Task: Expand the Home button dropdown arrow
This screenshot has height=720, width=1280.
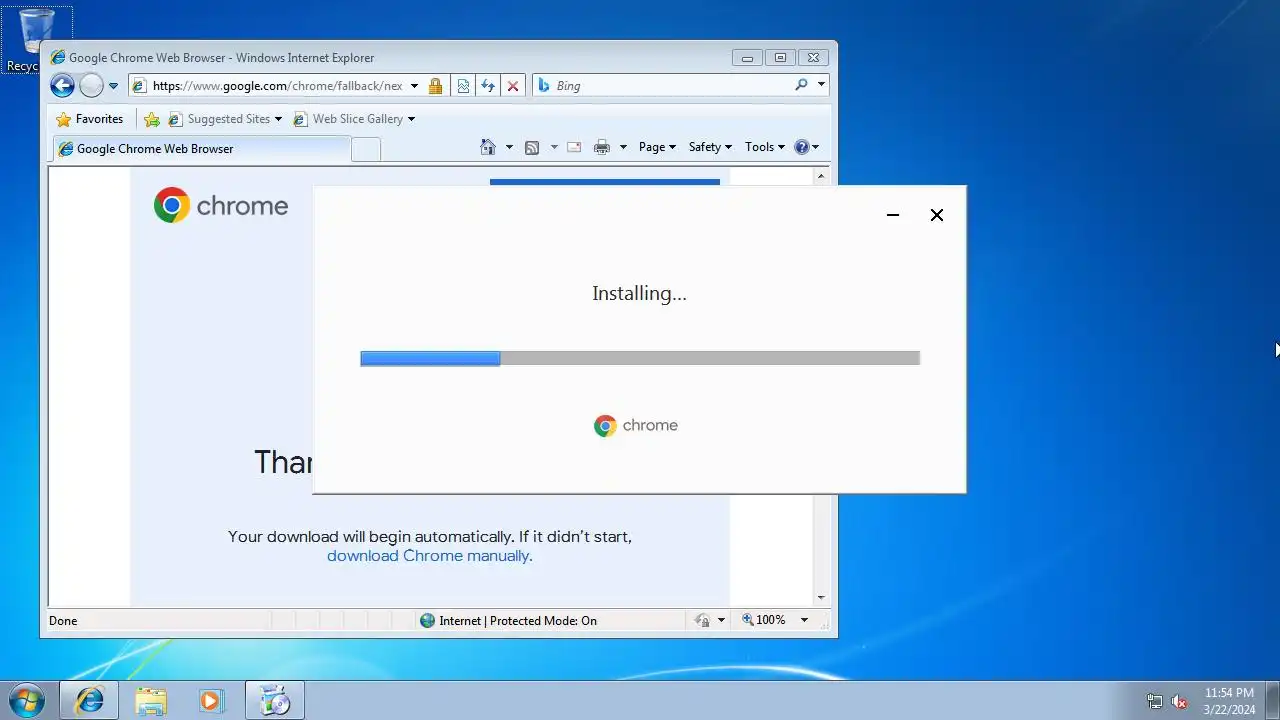Action: pos(509,147)
